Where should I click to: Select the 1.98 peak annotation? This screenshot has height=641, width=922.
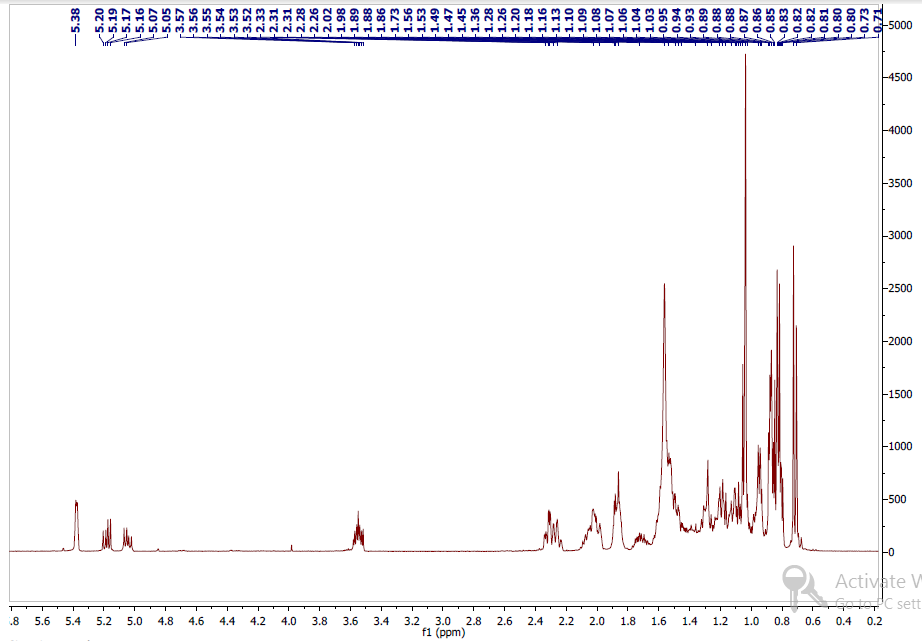(x=341, y=21)
